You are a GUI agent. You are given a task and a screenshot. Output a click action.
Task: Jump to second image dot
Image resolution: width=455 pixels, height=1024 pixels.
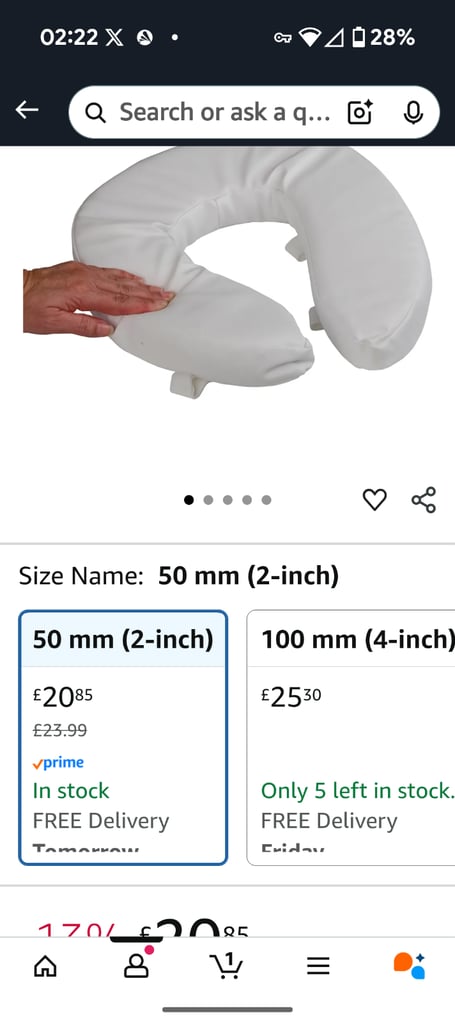click(208, 500)
